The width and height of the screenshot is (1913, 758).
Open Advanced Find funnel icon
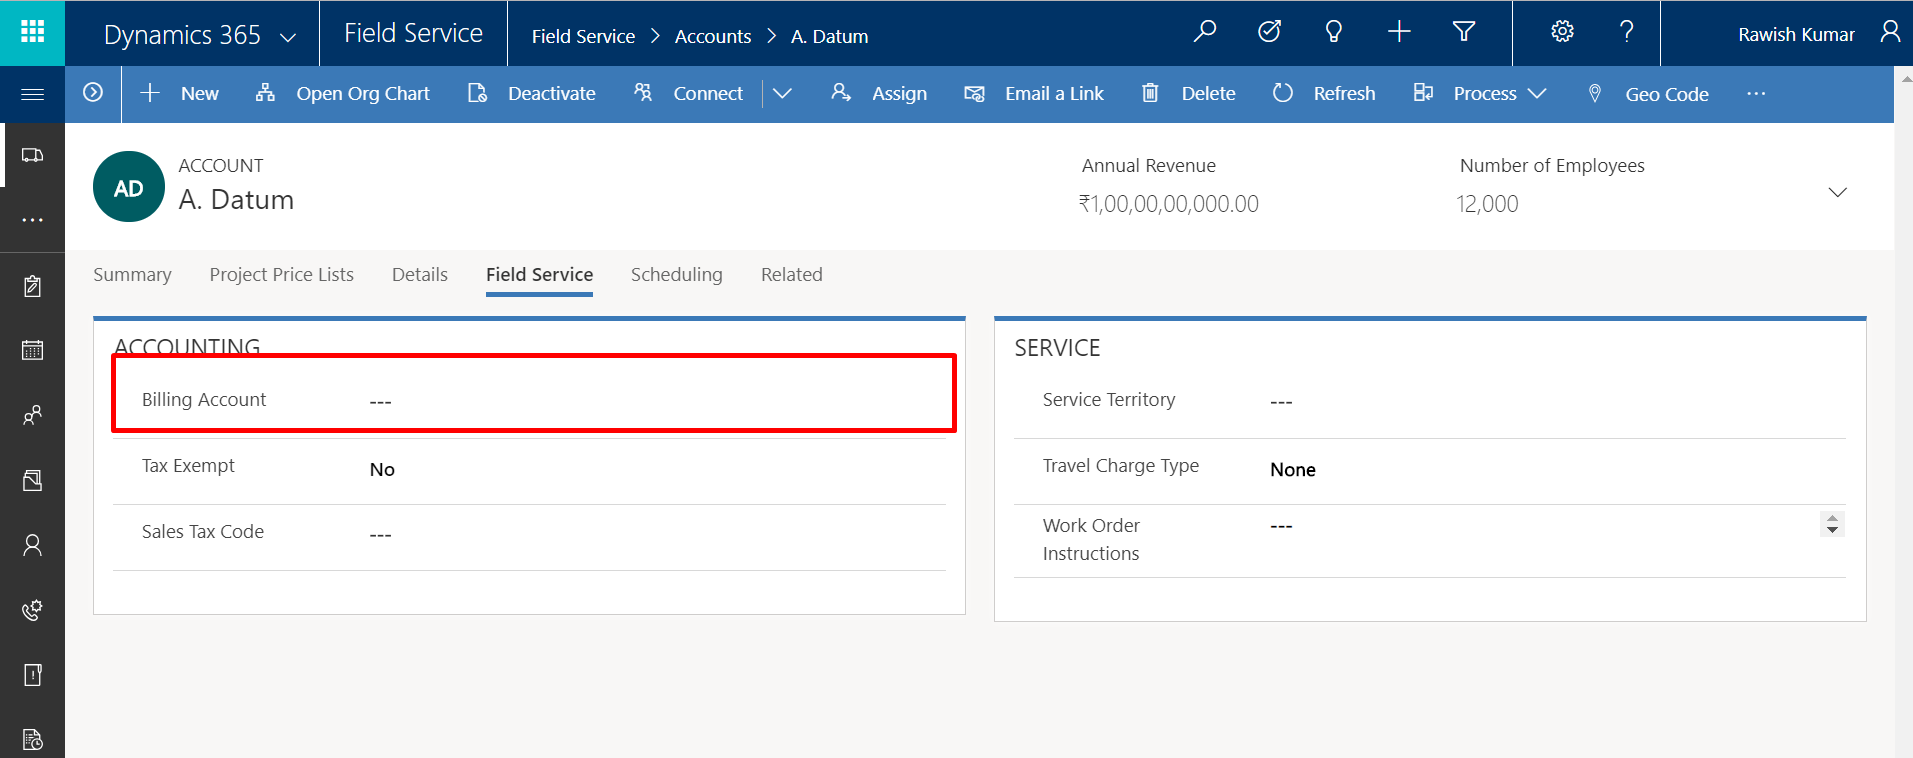coord(1463,32)
